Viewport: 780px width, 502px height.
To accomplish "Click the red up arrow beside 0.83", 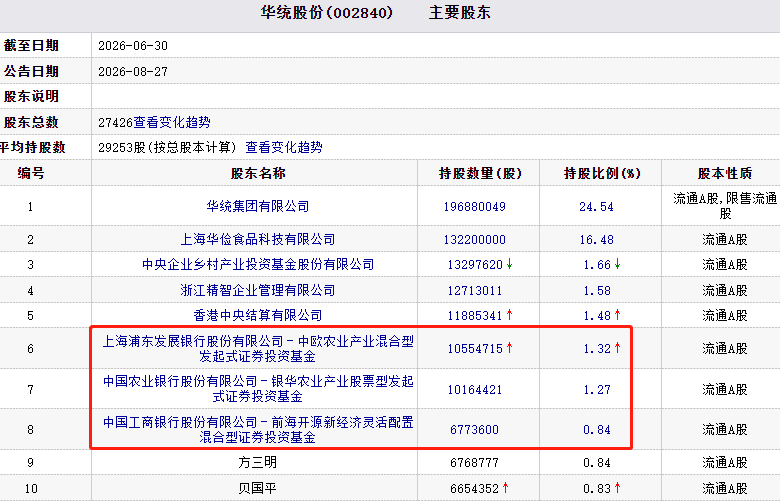I will (617, 488).
